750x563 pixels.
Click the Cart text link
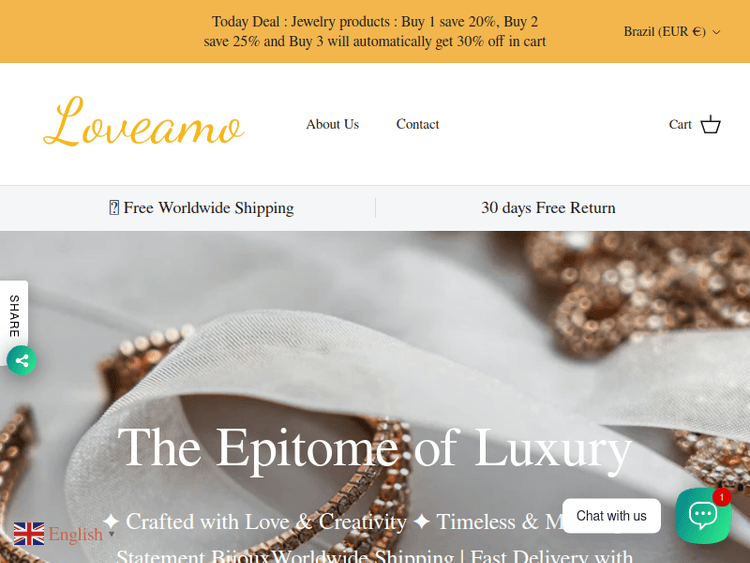point(680,124)
